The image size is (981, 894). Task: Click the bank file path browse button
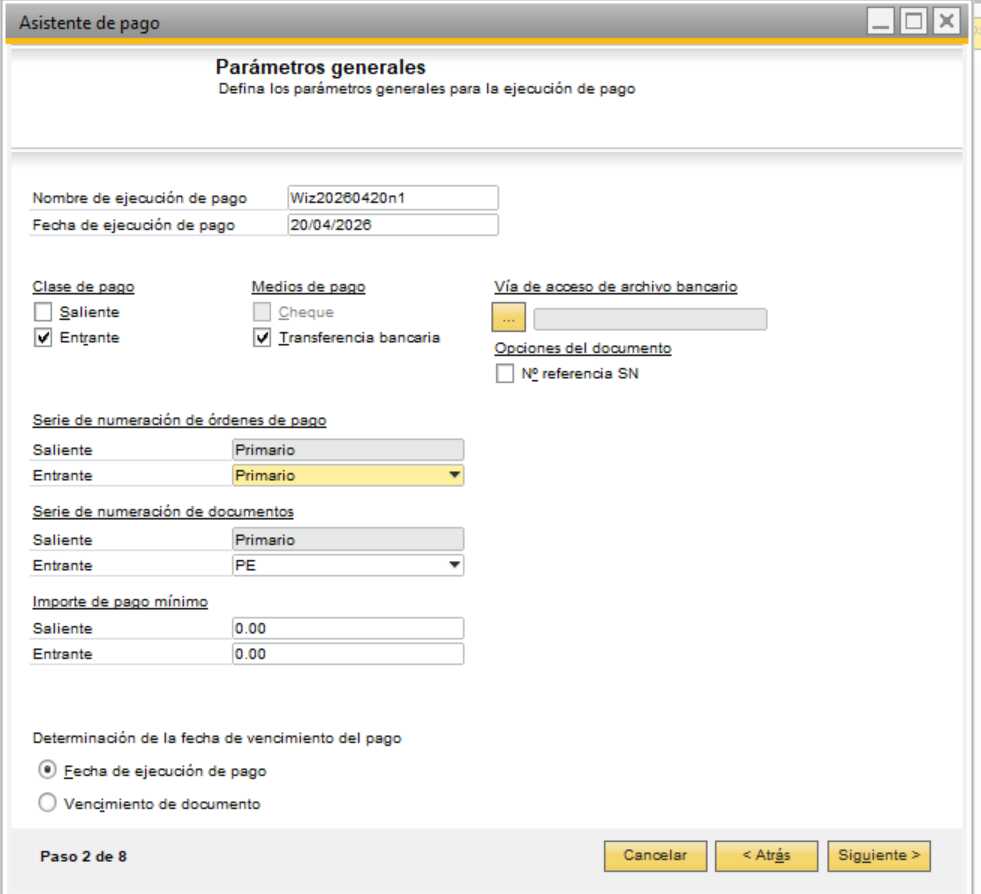click(508, 318)
